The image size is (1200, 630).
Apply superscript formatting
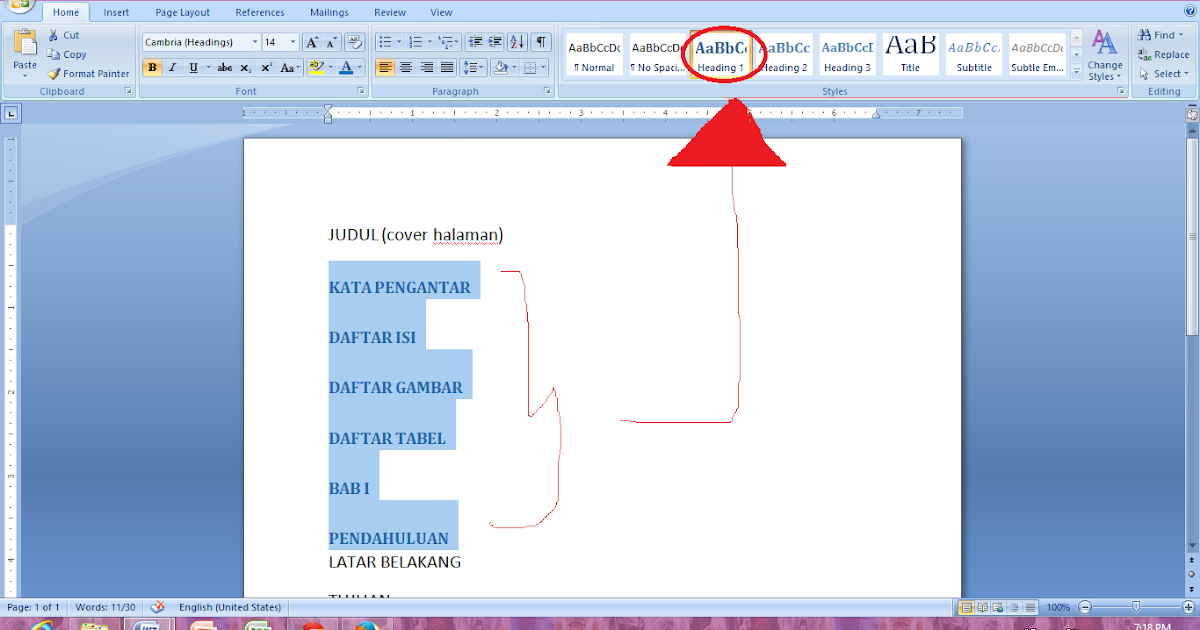266,68
